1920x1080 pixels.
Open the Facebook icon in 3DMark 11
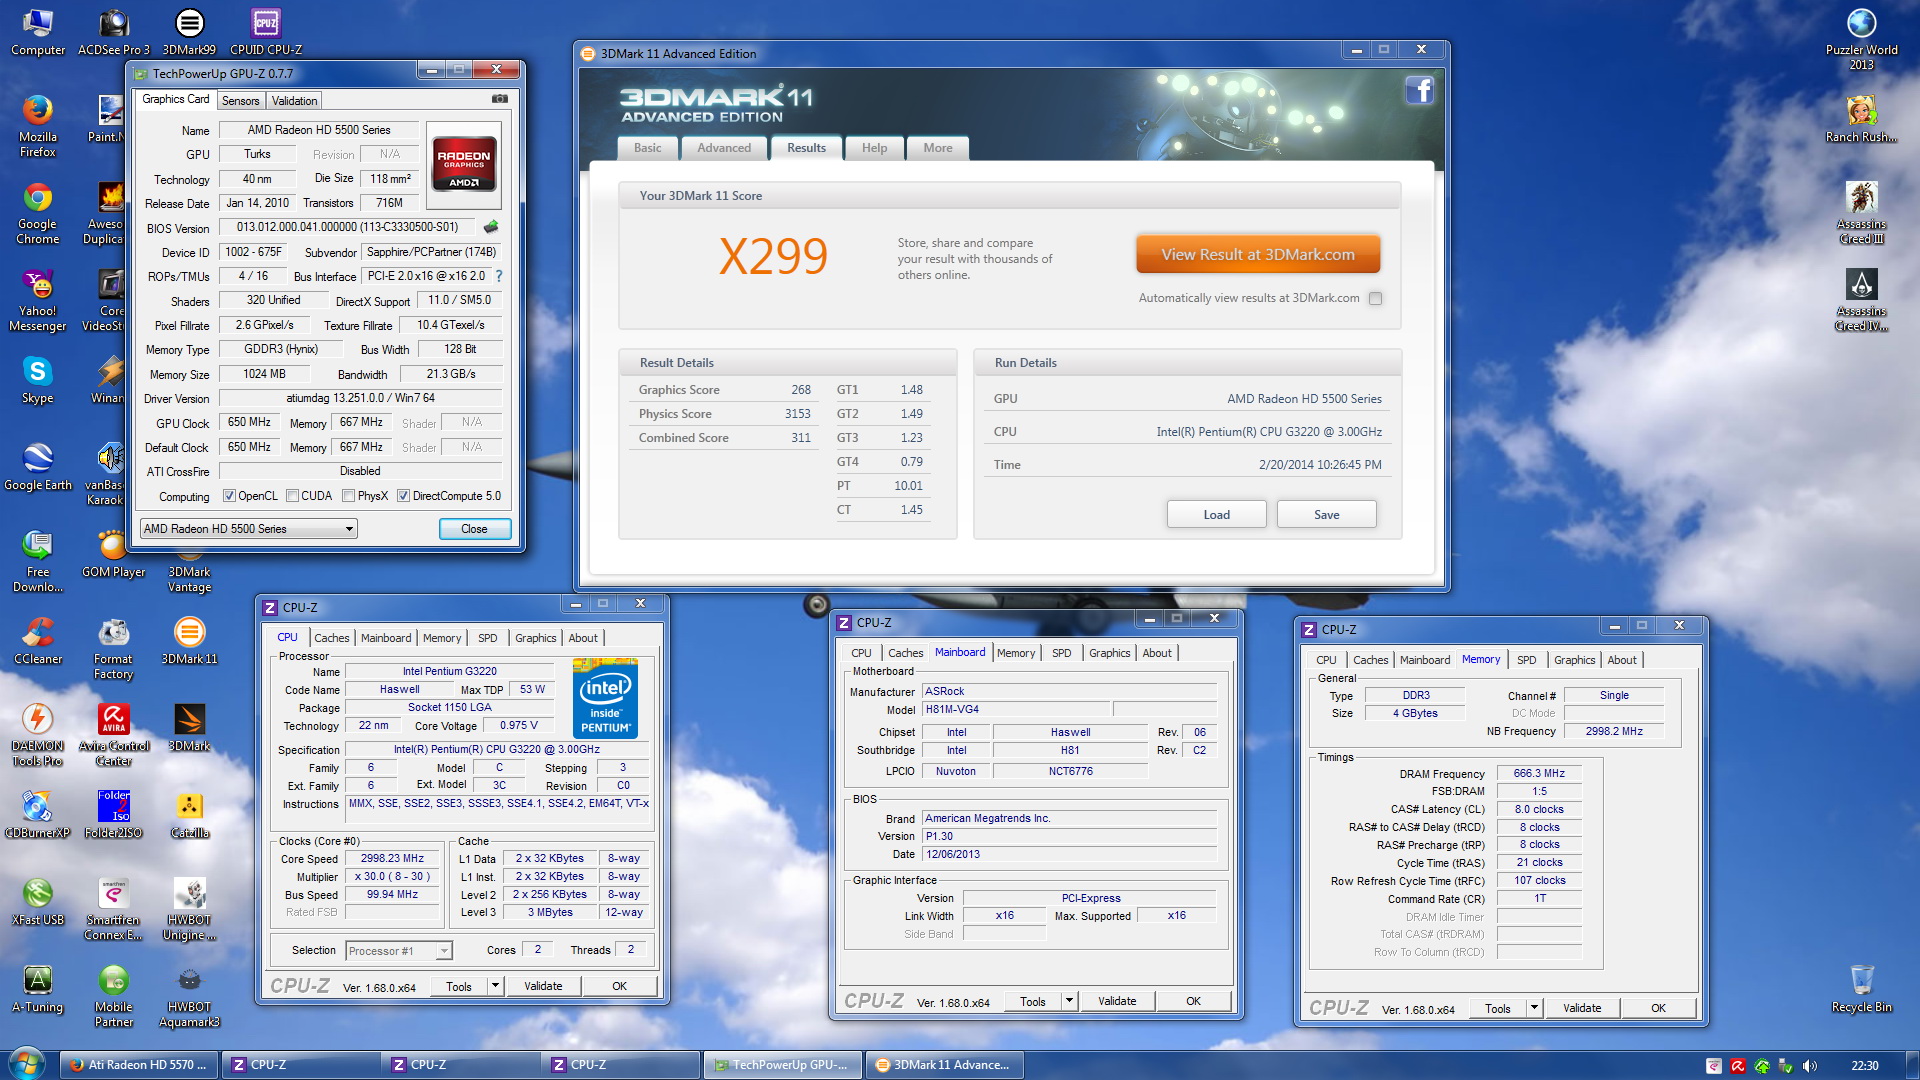click(1419, 90)
